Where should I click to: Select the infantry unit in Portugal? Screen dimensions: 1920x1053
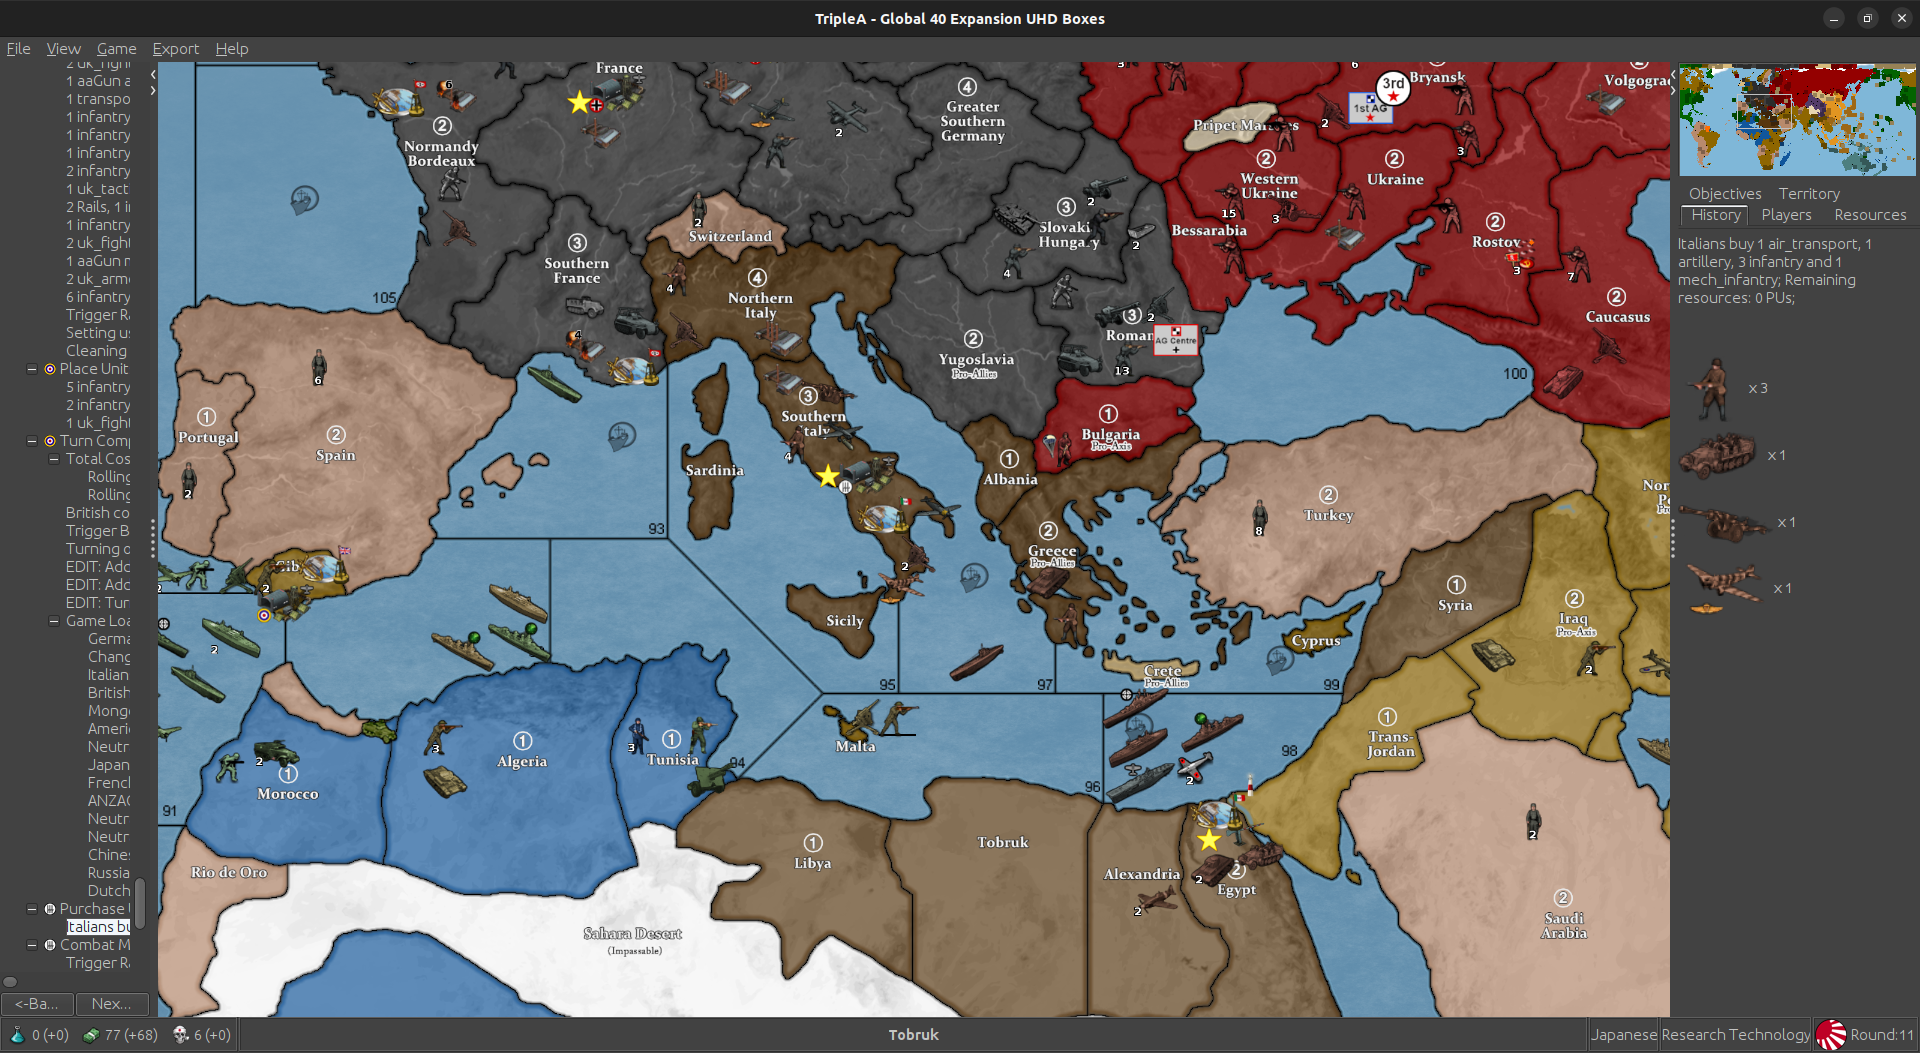click(189, 479)
